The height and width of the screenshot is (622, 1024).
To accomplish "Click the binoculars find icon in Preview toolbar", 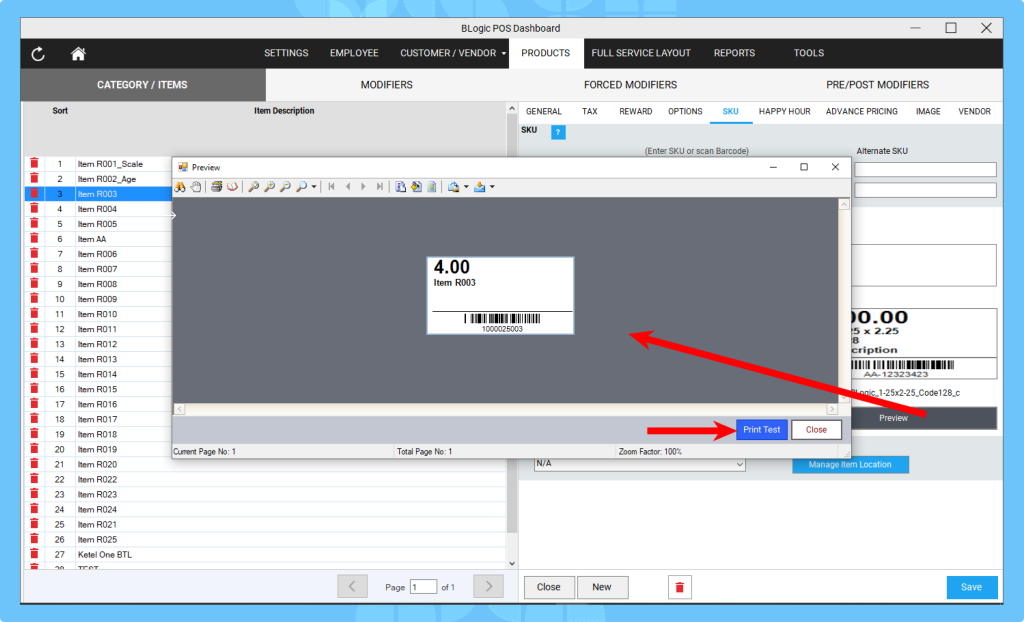I will click(x=180, y=187).
